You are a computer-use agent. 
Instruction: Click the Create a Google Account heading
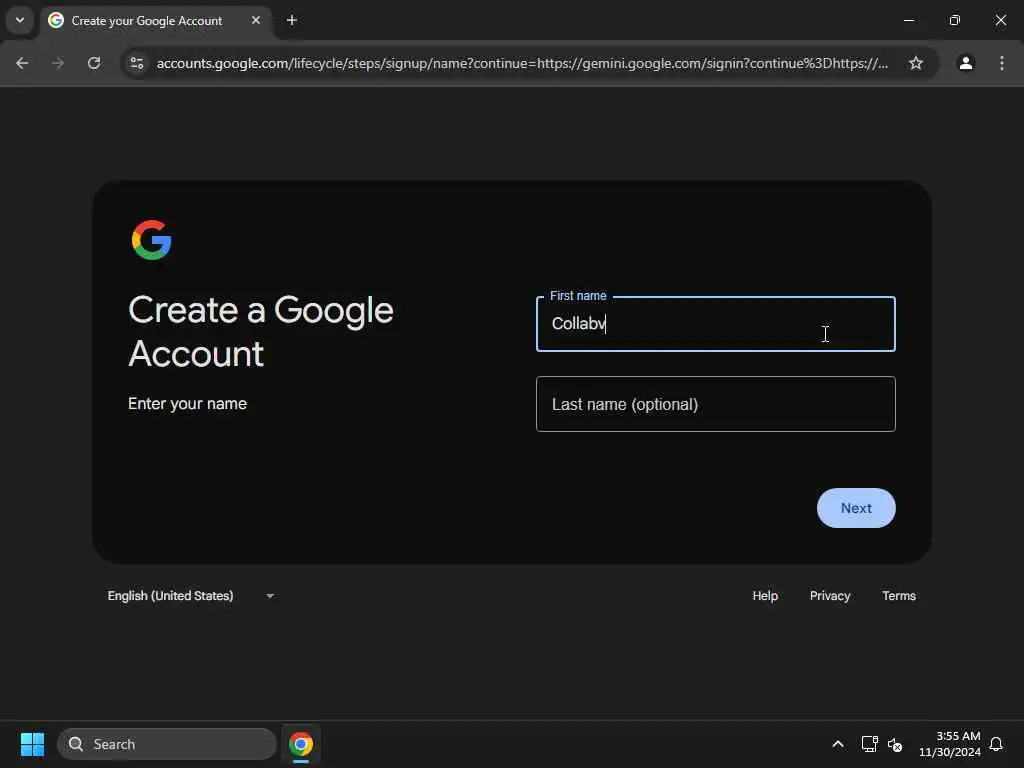261,332
